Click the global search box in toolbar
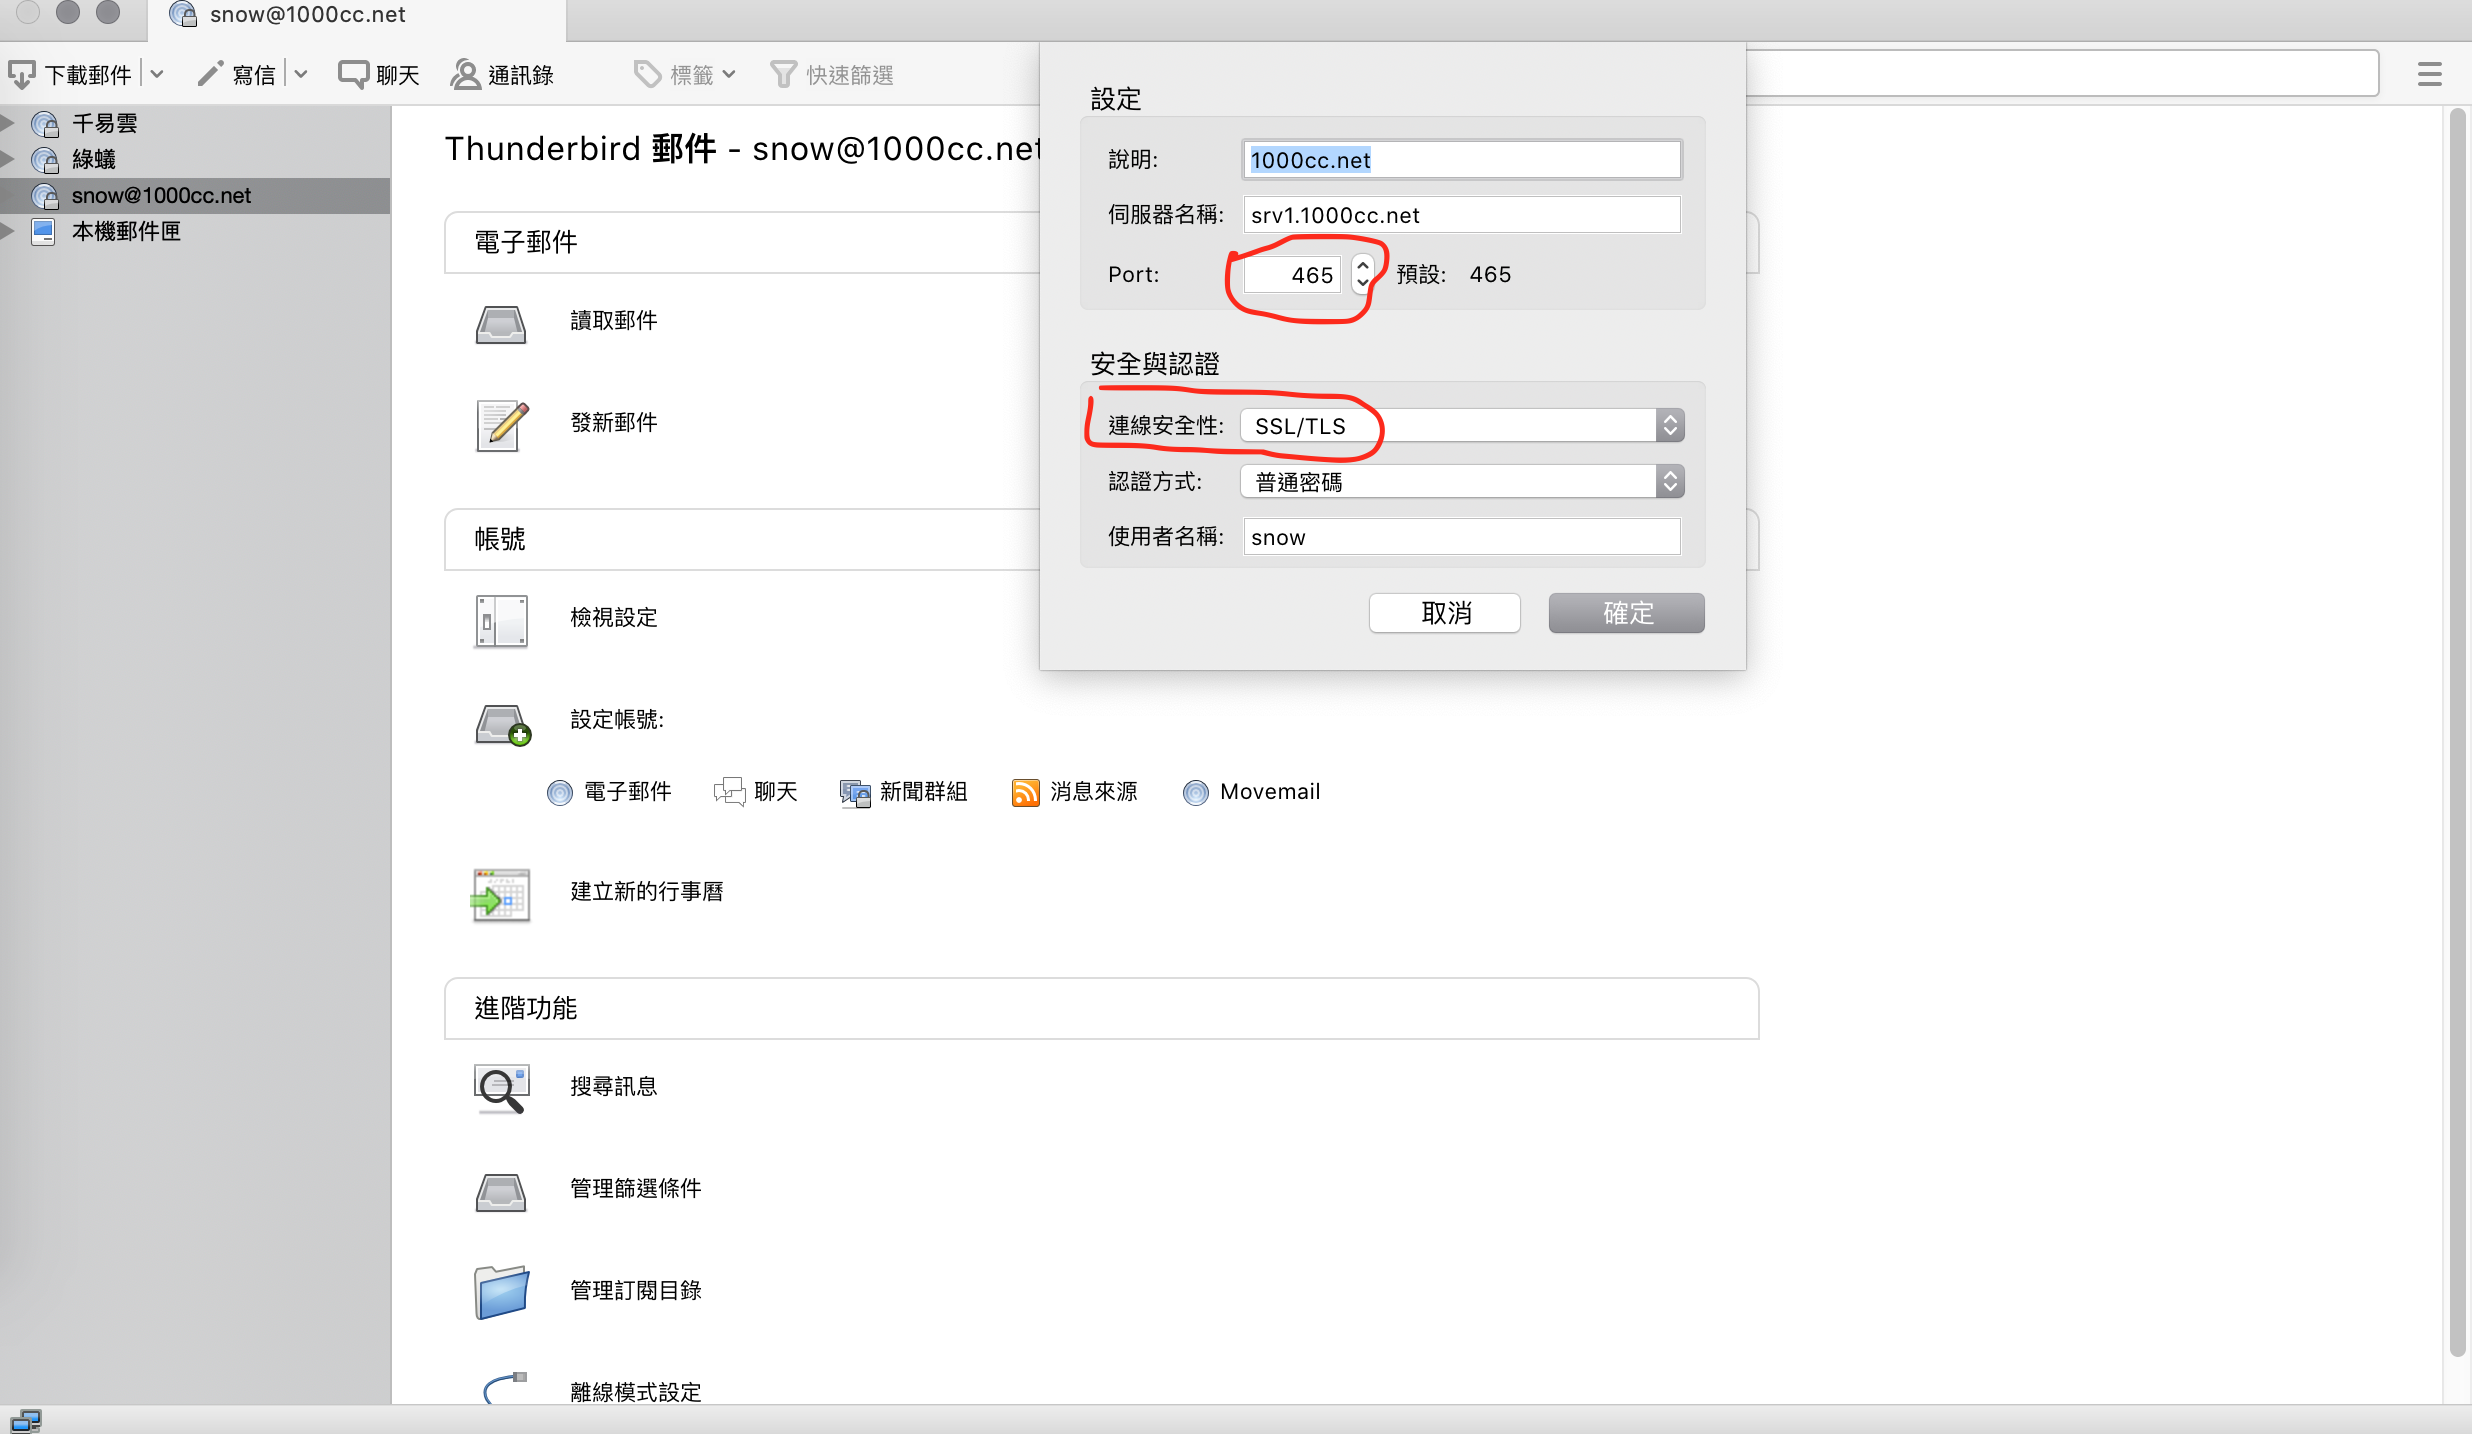The height and width of the screenshot is (1434, 2472). tap(2062, 74)
